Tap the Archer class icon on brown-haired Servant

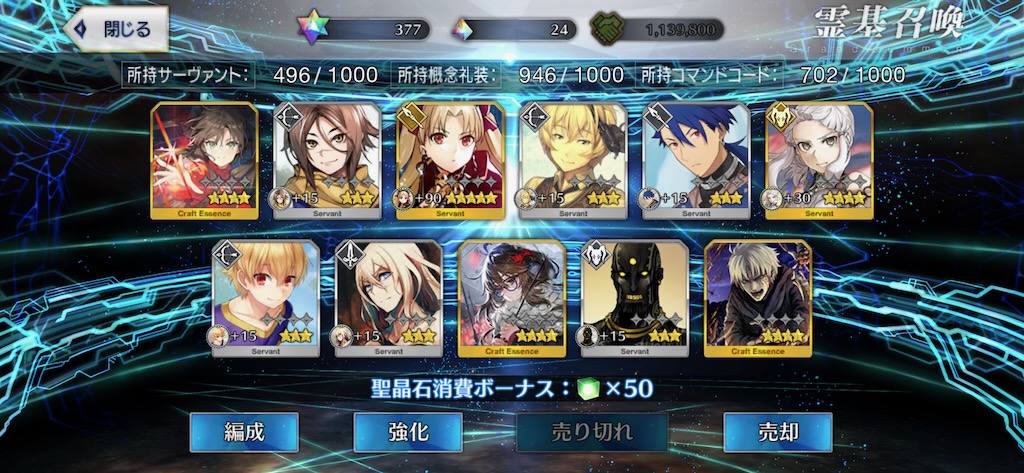(287, 116)
